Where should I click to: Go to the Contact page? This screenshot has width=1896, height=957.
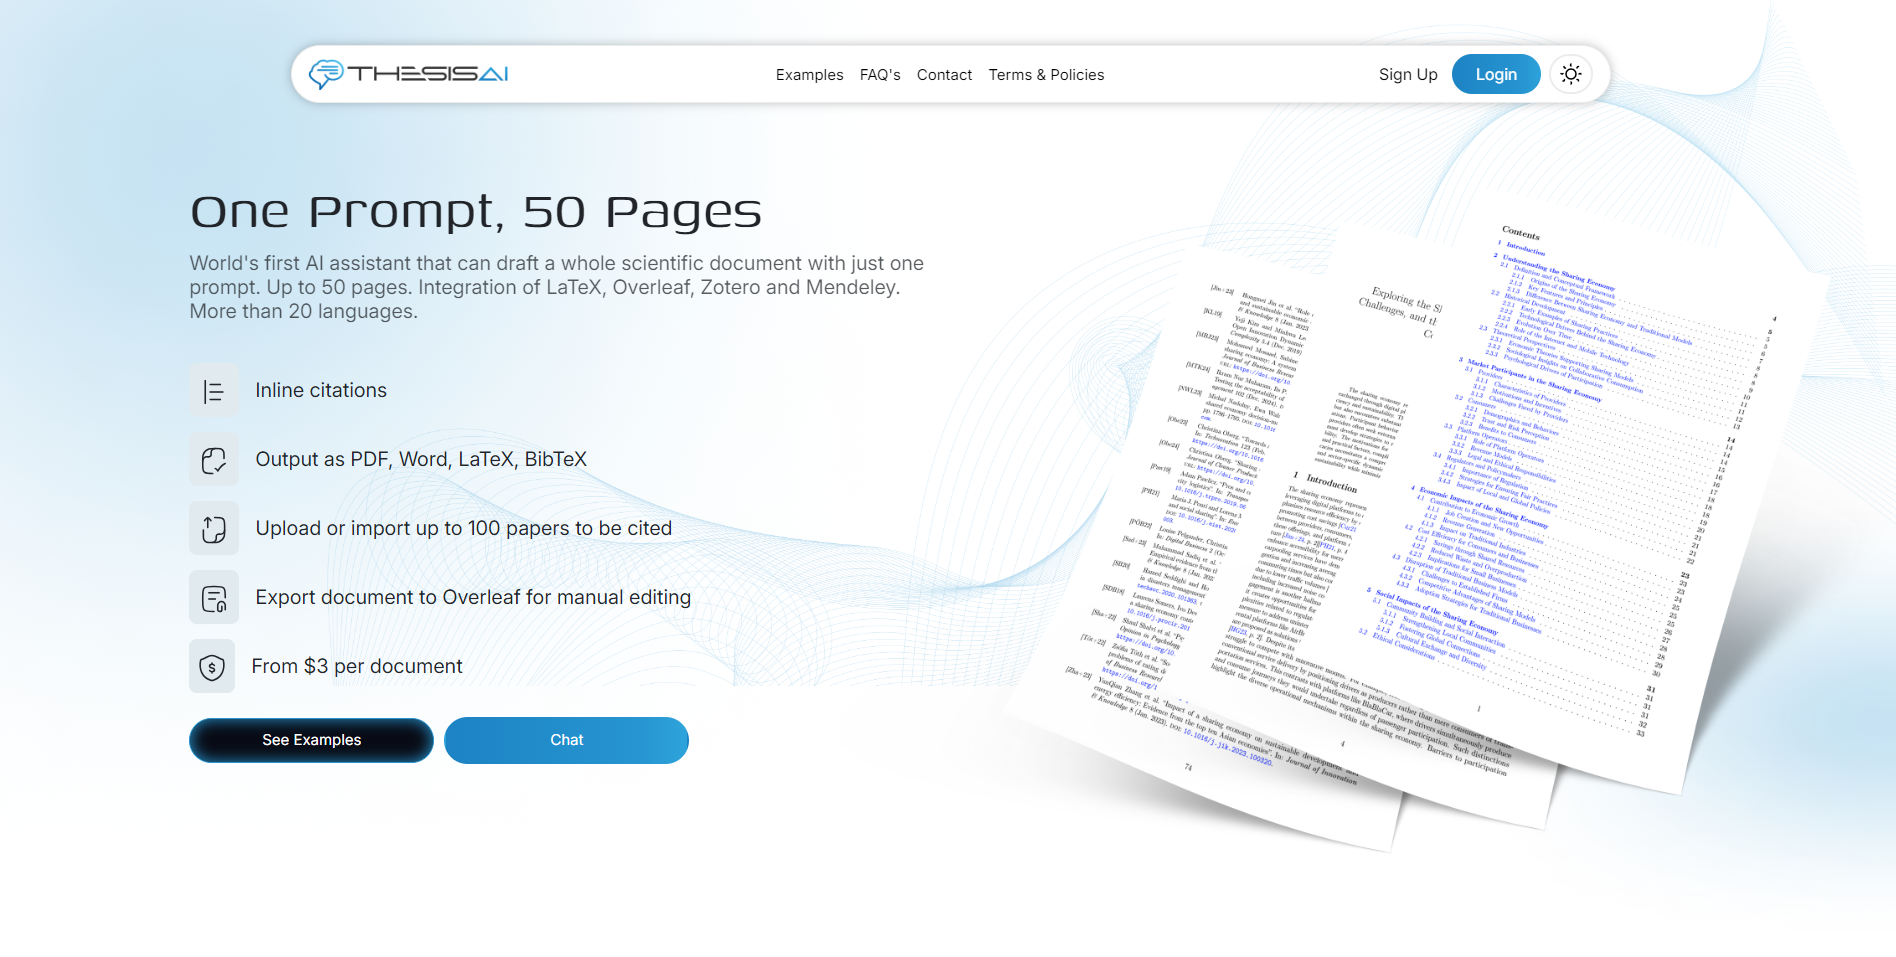pyautogui.click(x=944, y=75)
